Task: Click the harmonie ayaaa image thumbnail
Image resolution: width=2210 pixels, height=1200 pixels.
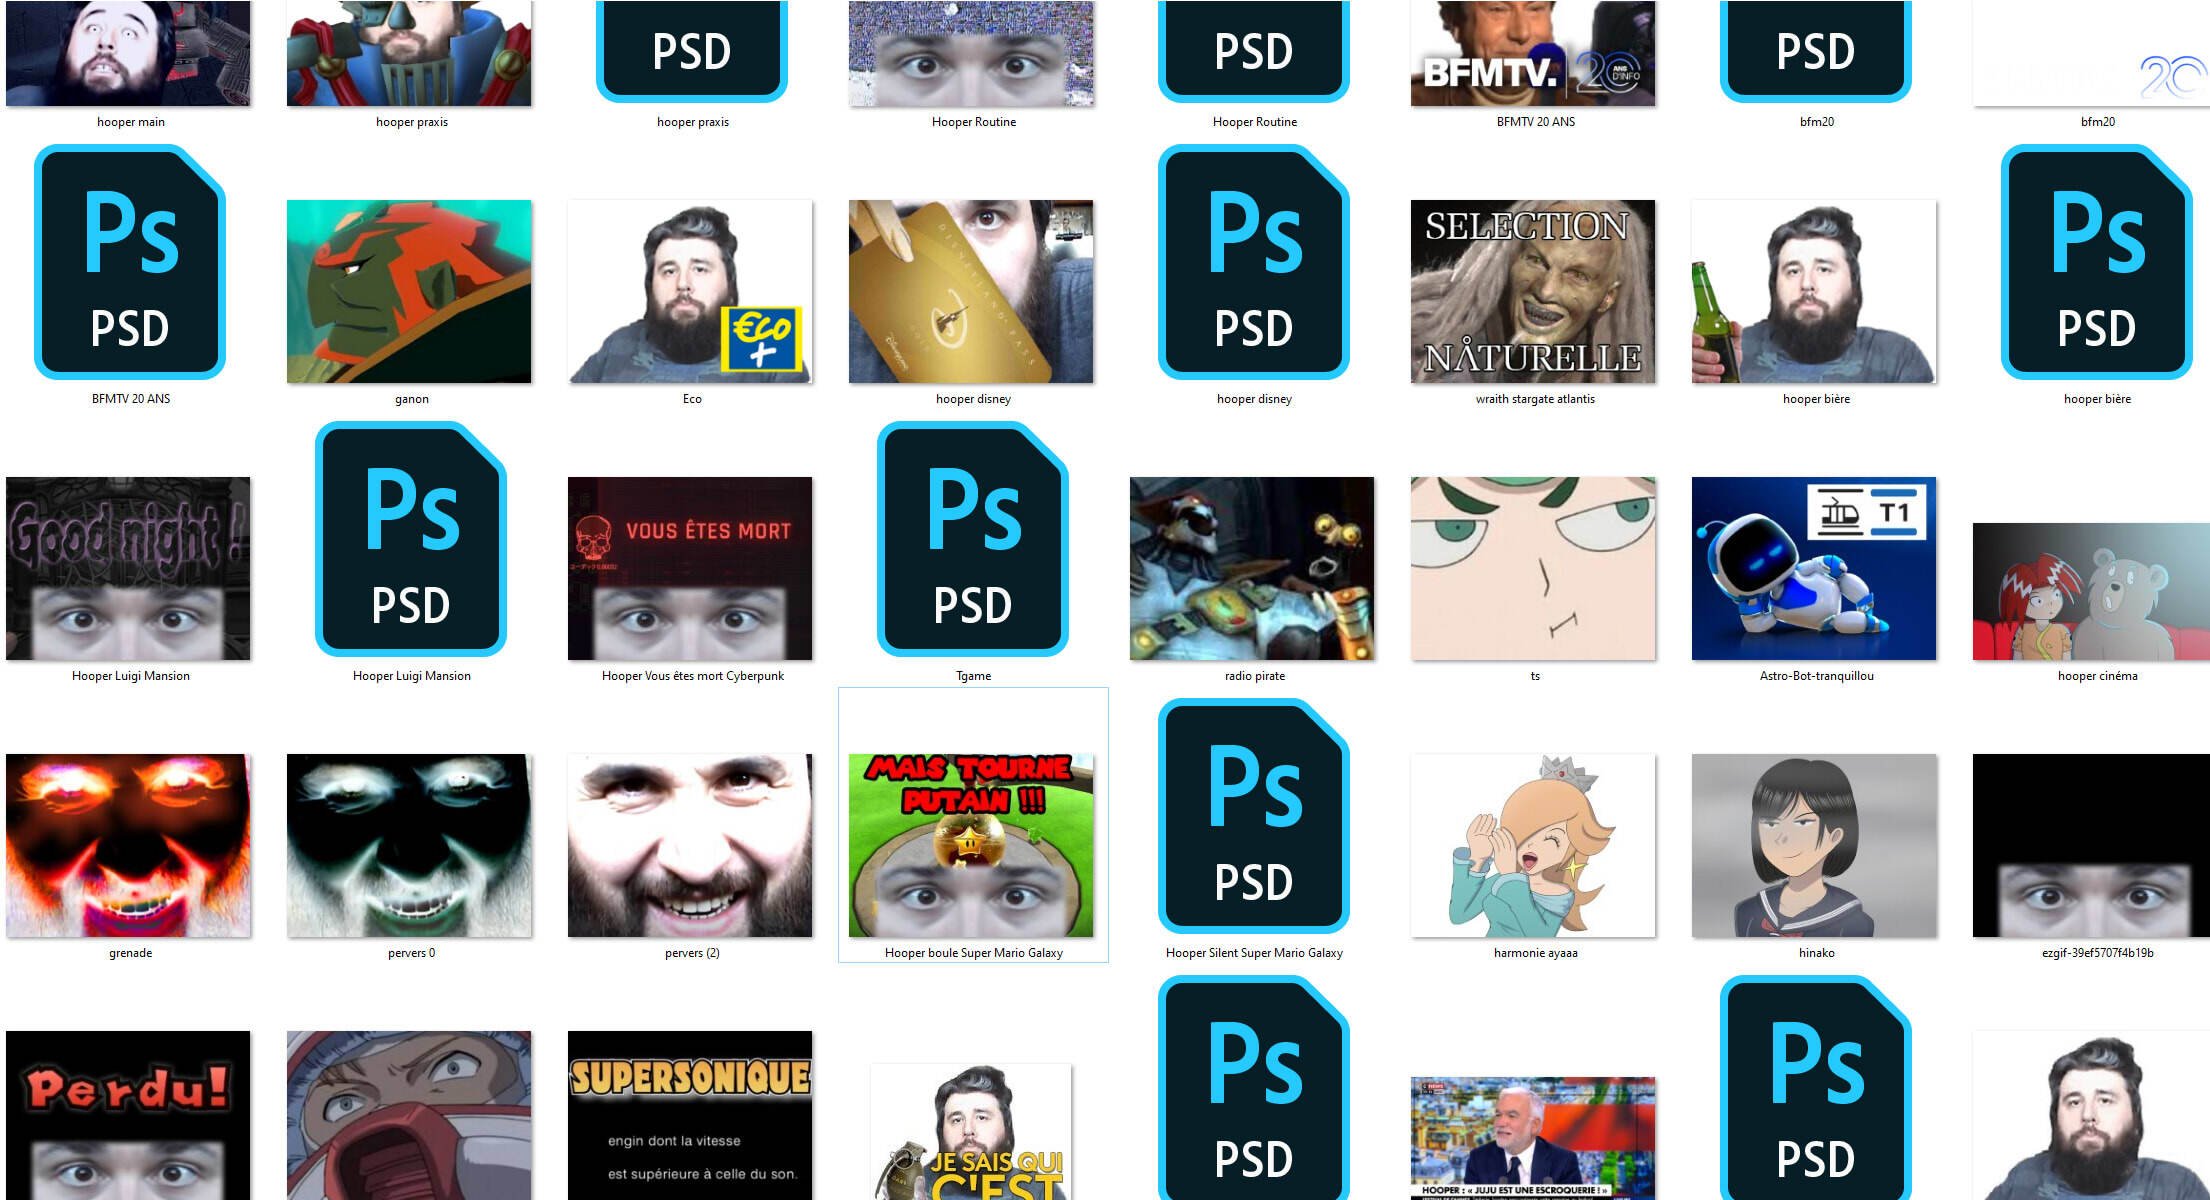Action: [1532, 845]
